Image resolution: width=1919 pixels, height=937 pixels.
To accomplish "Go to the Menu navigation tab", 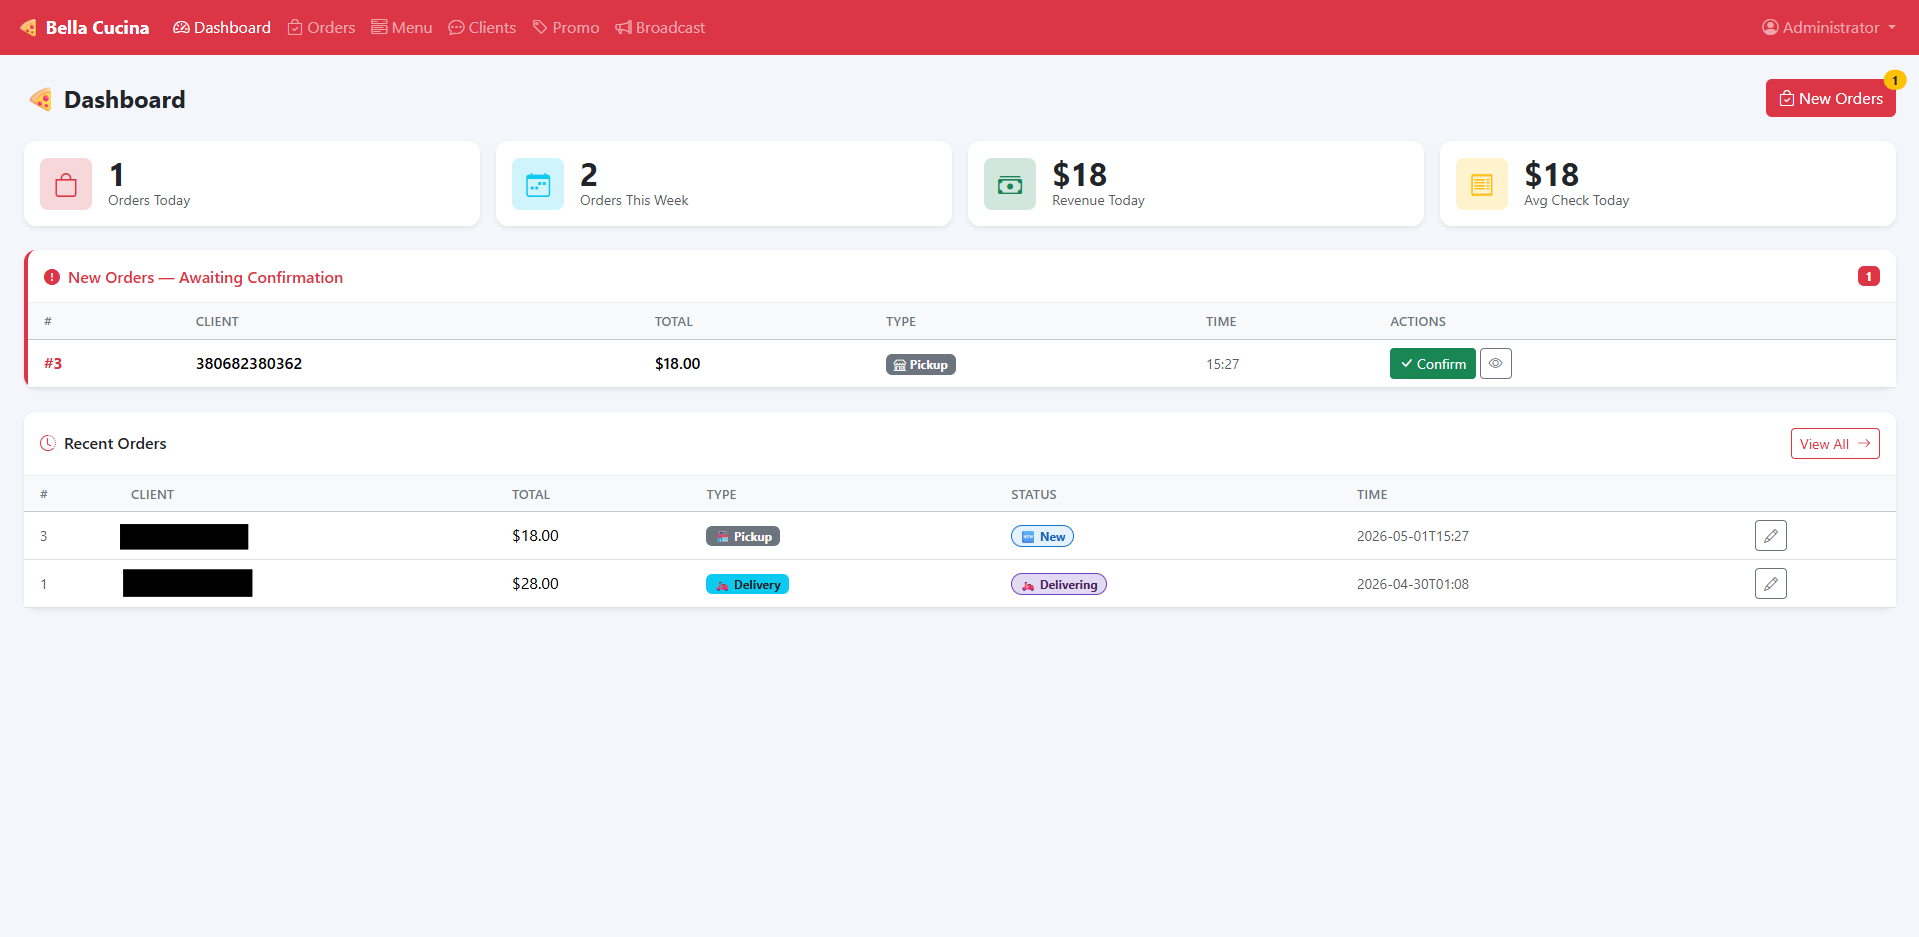I will (402, 28).
